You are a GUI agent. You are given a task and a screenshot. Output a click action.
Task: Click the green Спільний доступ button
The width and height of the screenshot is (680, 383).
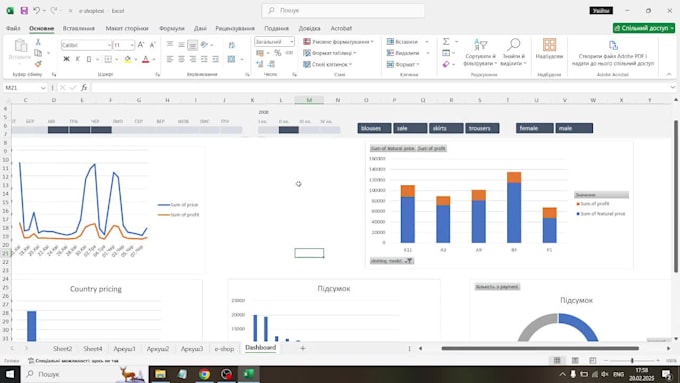pyautogui.click(x=644, y=28)
